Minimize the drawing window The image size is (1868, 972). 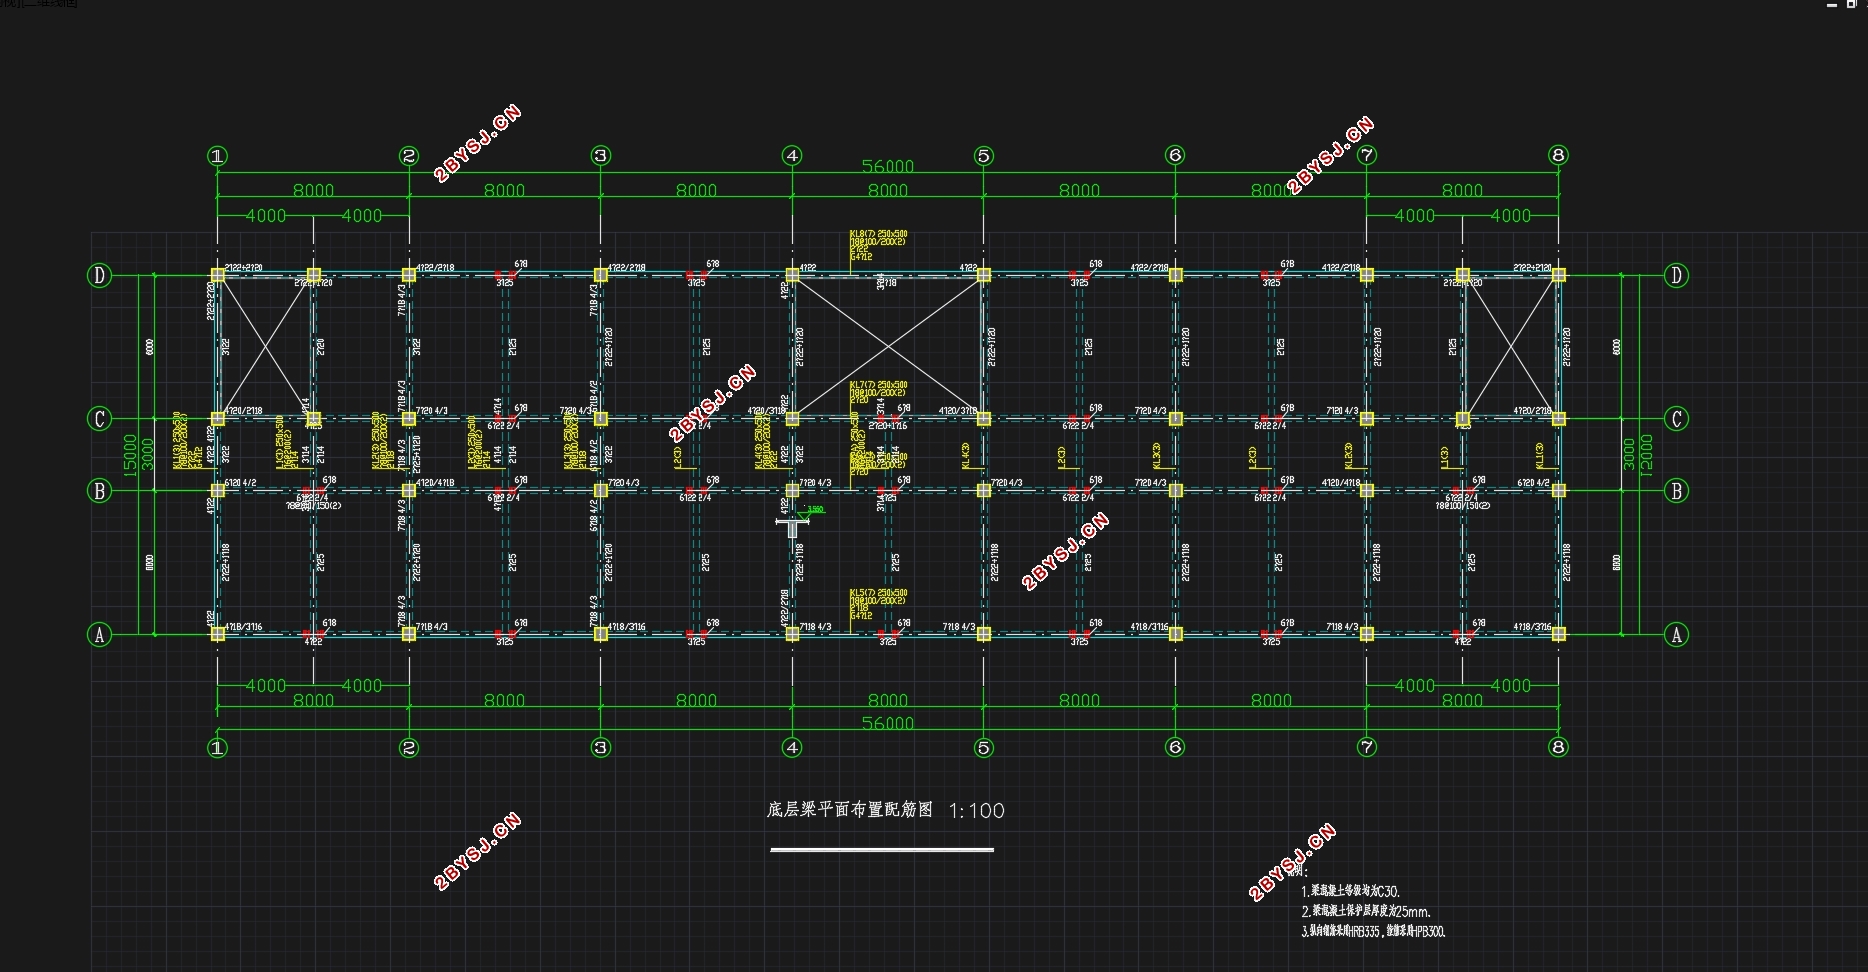coord(1832,5)
